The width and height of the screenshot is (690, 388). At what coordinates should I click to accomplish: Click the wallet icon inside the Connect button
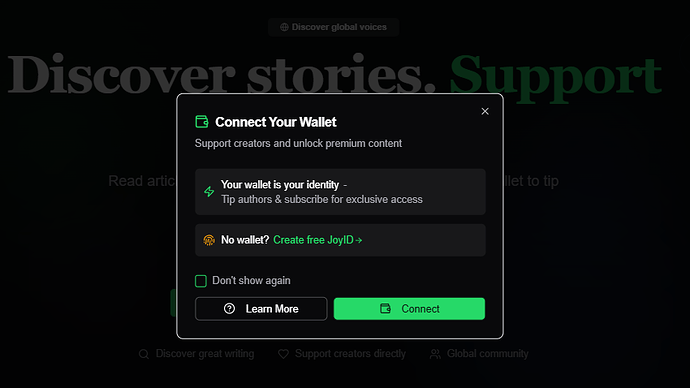pos(385,308)
